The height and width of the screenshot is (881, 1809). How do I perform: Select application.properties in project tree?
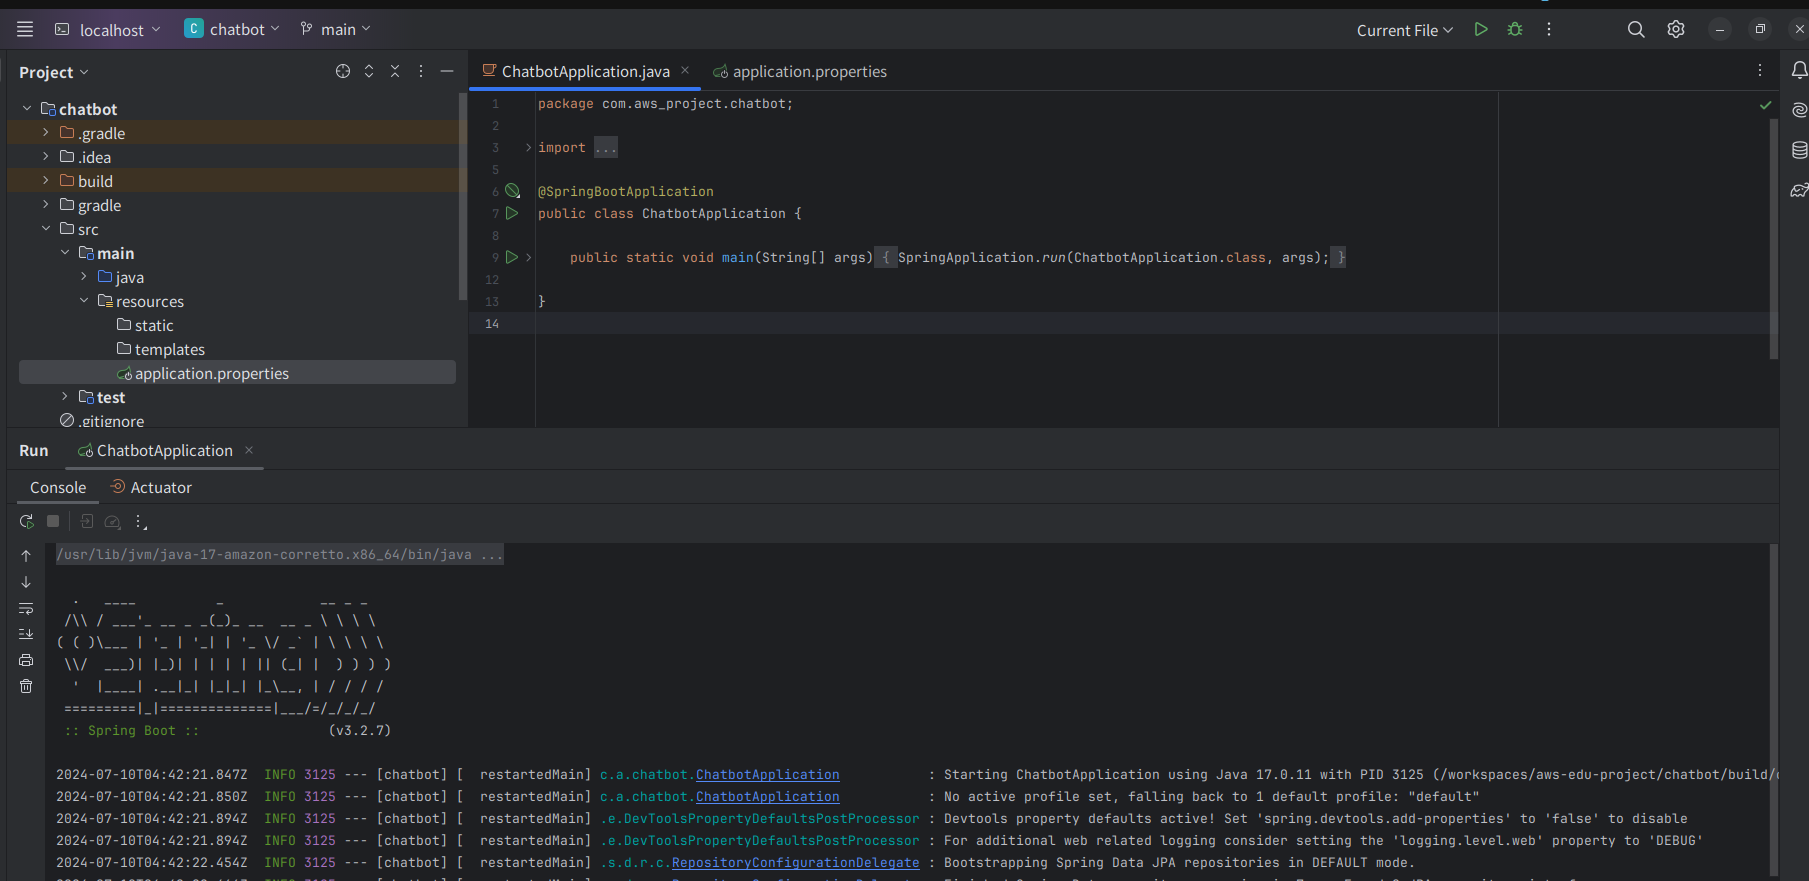[x=211, y=374]
